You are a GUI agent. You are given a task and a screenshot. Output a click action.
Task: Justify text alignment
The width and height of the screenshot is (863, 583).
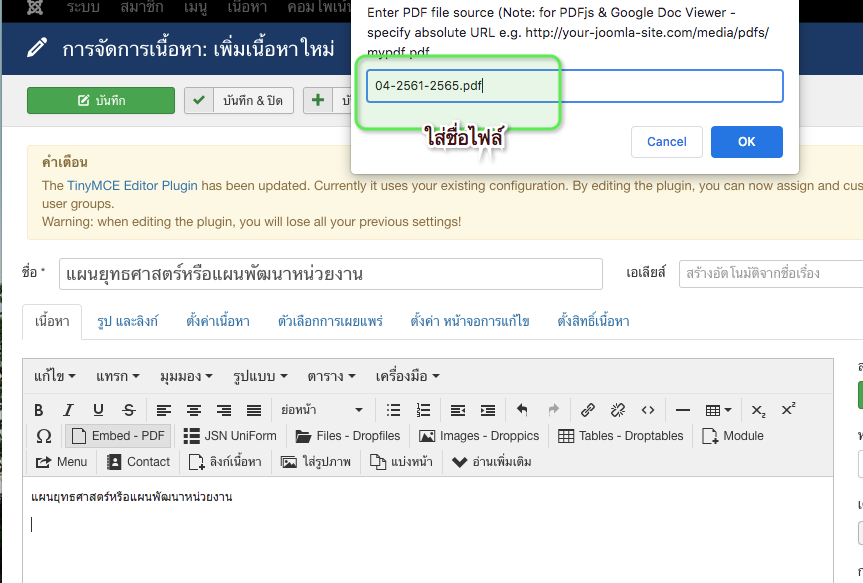tap(254, 410)
